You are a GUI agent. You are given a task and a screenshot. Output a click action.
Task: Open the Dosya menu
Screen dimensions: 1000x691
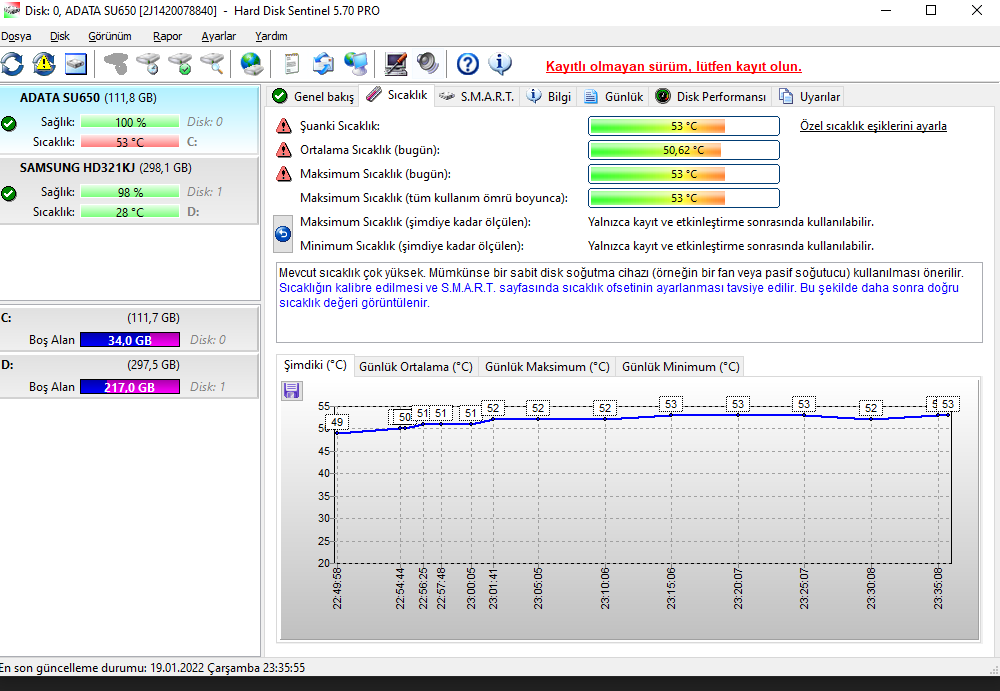[16, 36]
